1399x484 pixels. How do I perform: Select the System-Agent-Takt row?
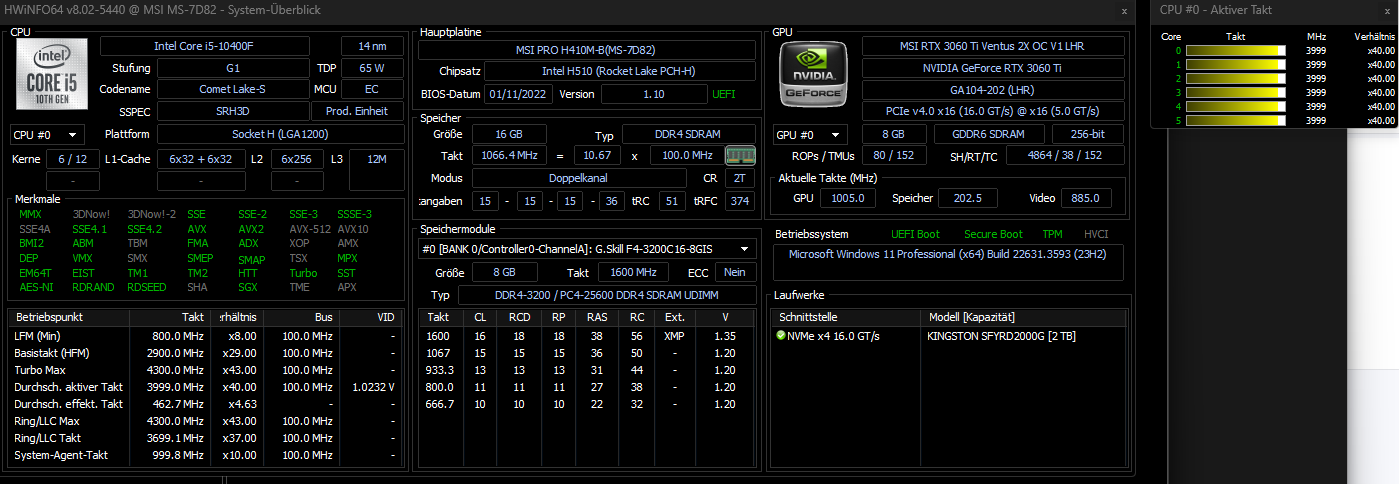pos(205,455)
